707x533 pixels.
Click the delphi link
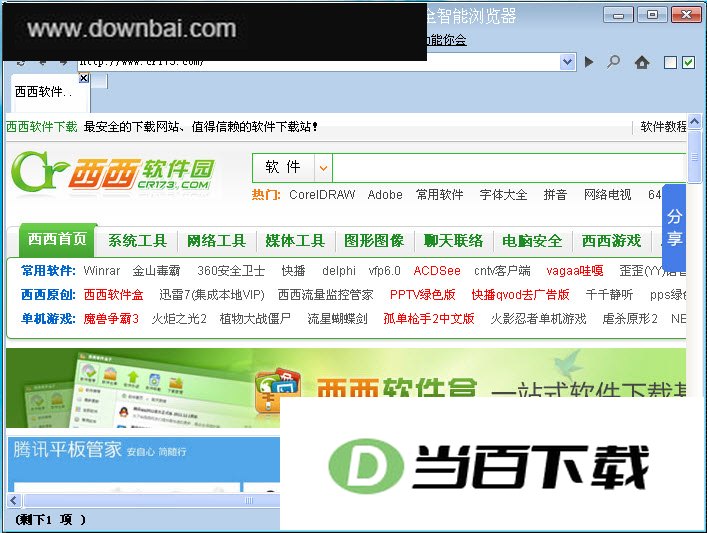pos(339,271)
